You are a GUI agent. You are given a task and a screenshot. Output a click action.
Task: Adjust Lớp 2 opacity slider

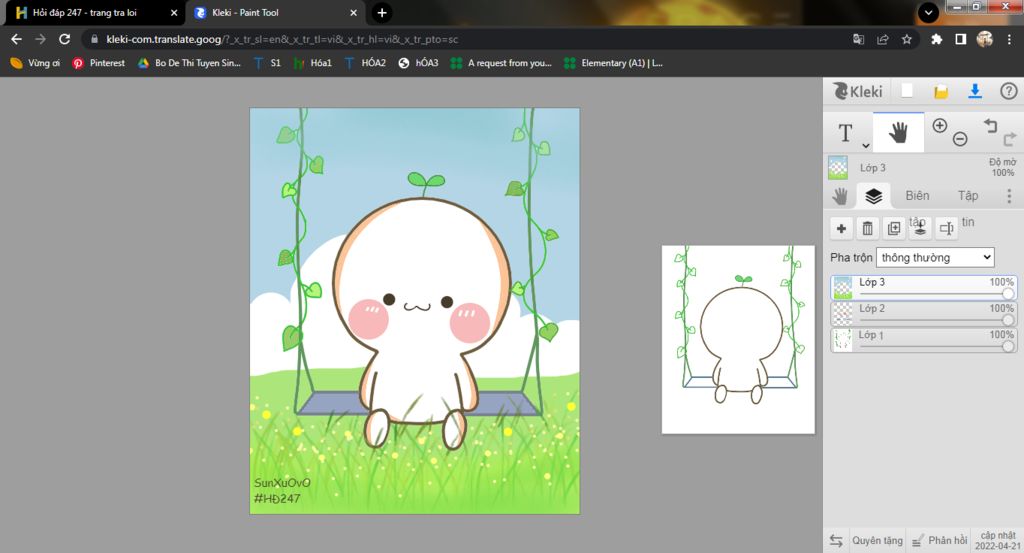click(1008, 320)
